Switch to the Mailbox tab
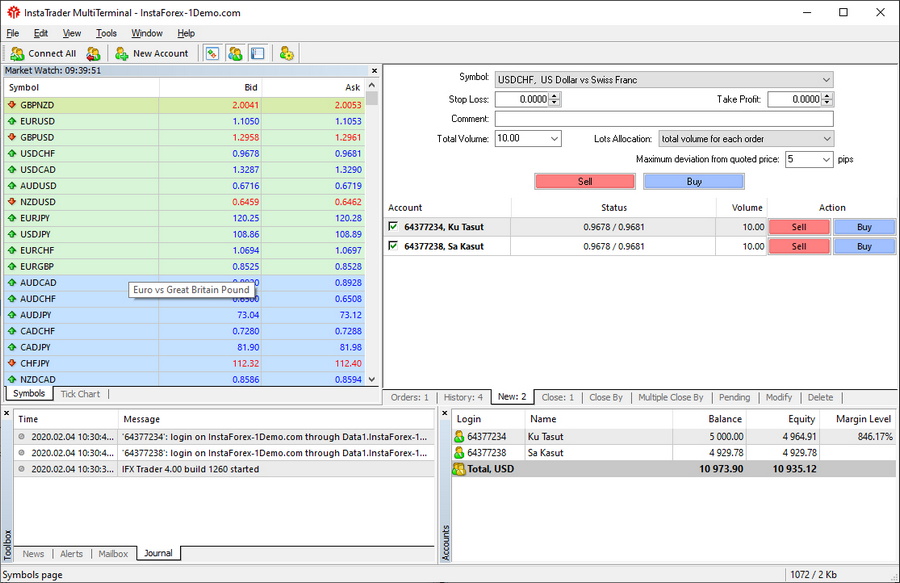This screenshot has width=900, height=583. [x=113, y=553]
